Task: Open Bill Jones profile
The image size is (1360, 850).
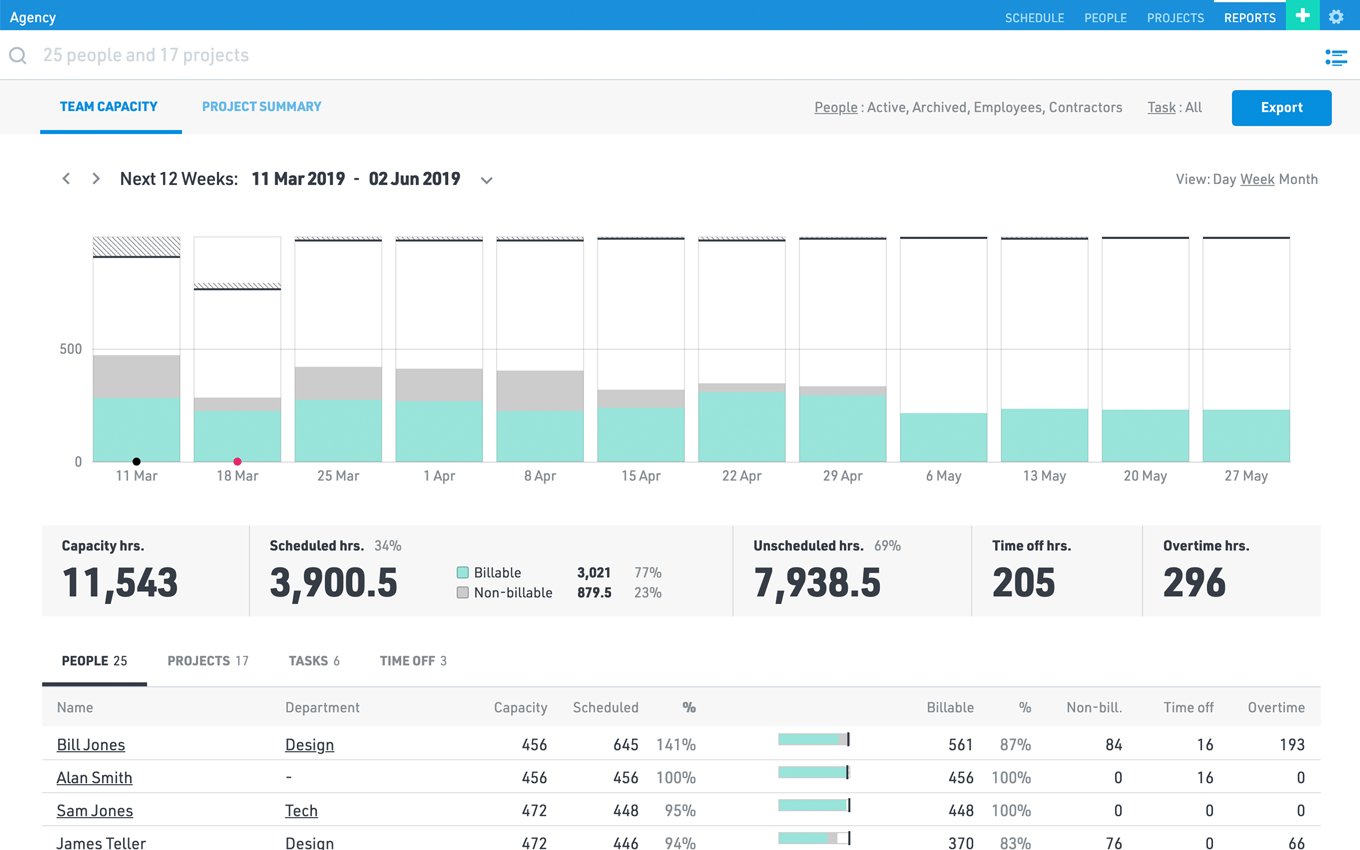Action: 91,744
